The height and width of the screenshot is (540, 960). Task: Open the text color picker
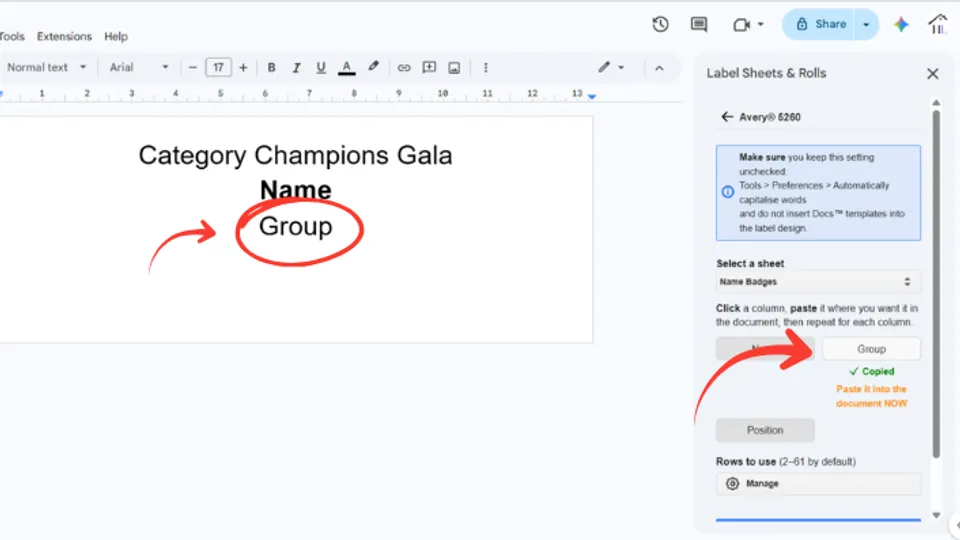[347, 67]
